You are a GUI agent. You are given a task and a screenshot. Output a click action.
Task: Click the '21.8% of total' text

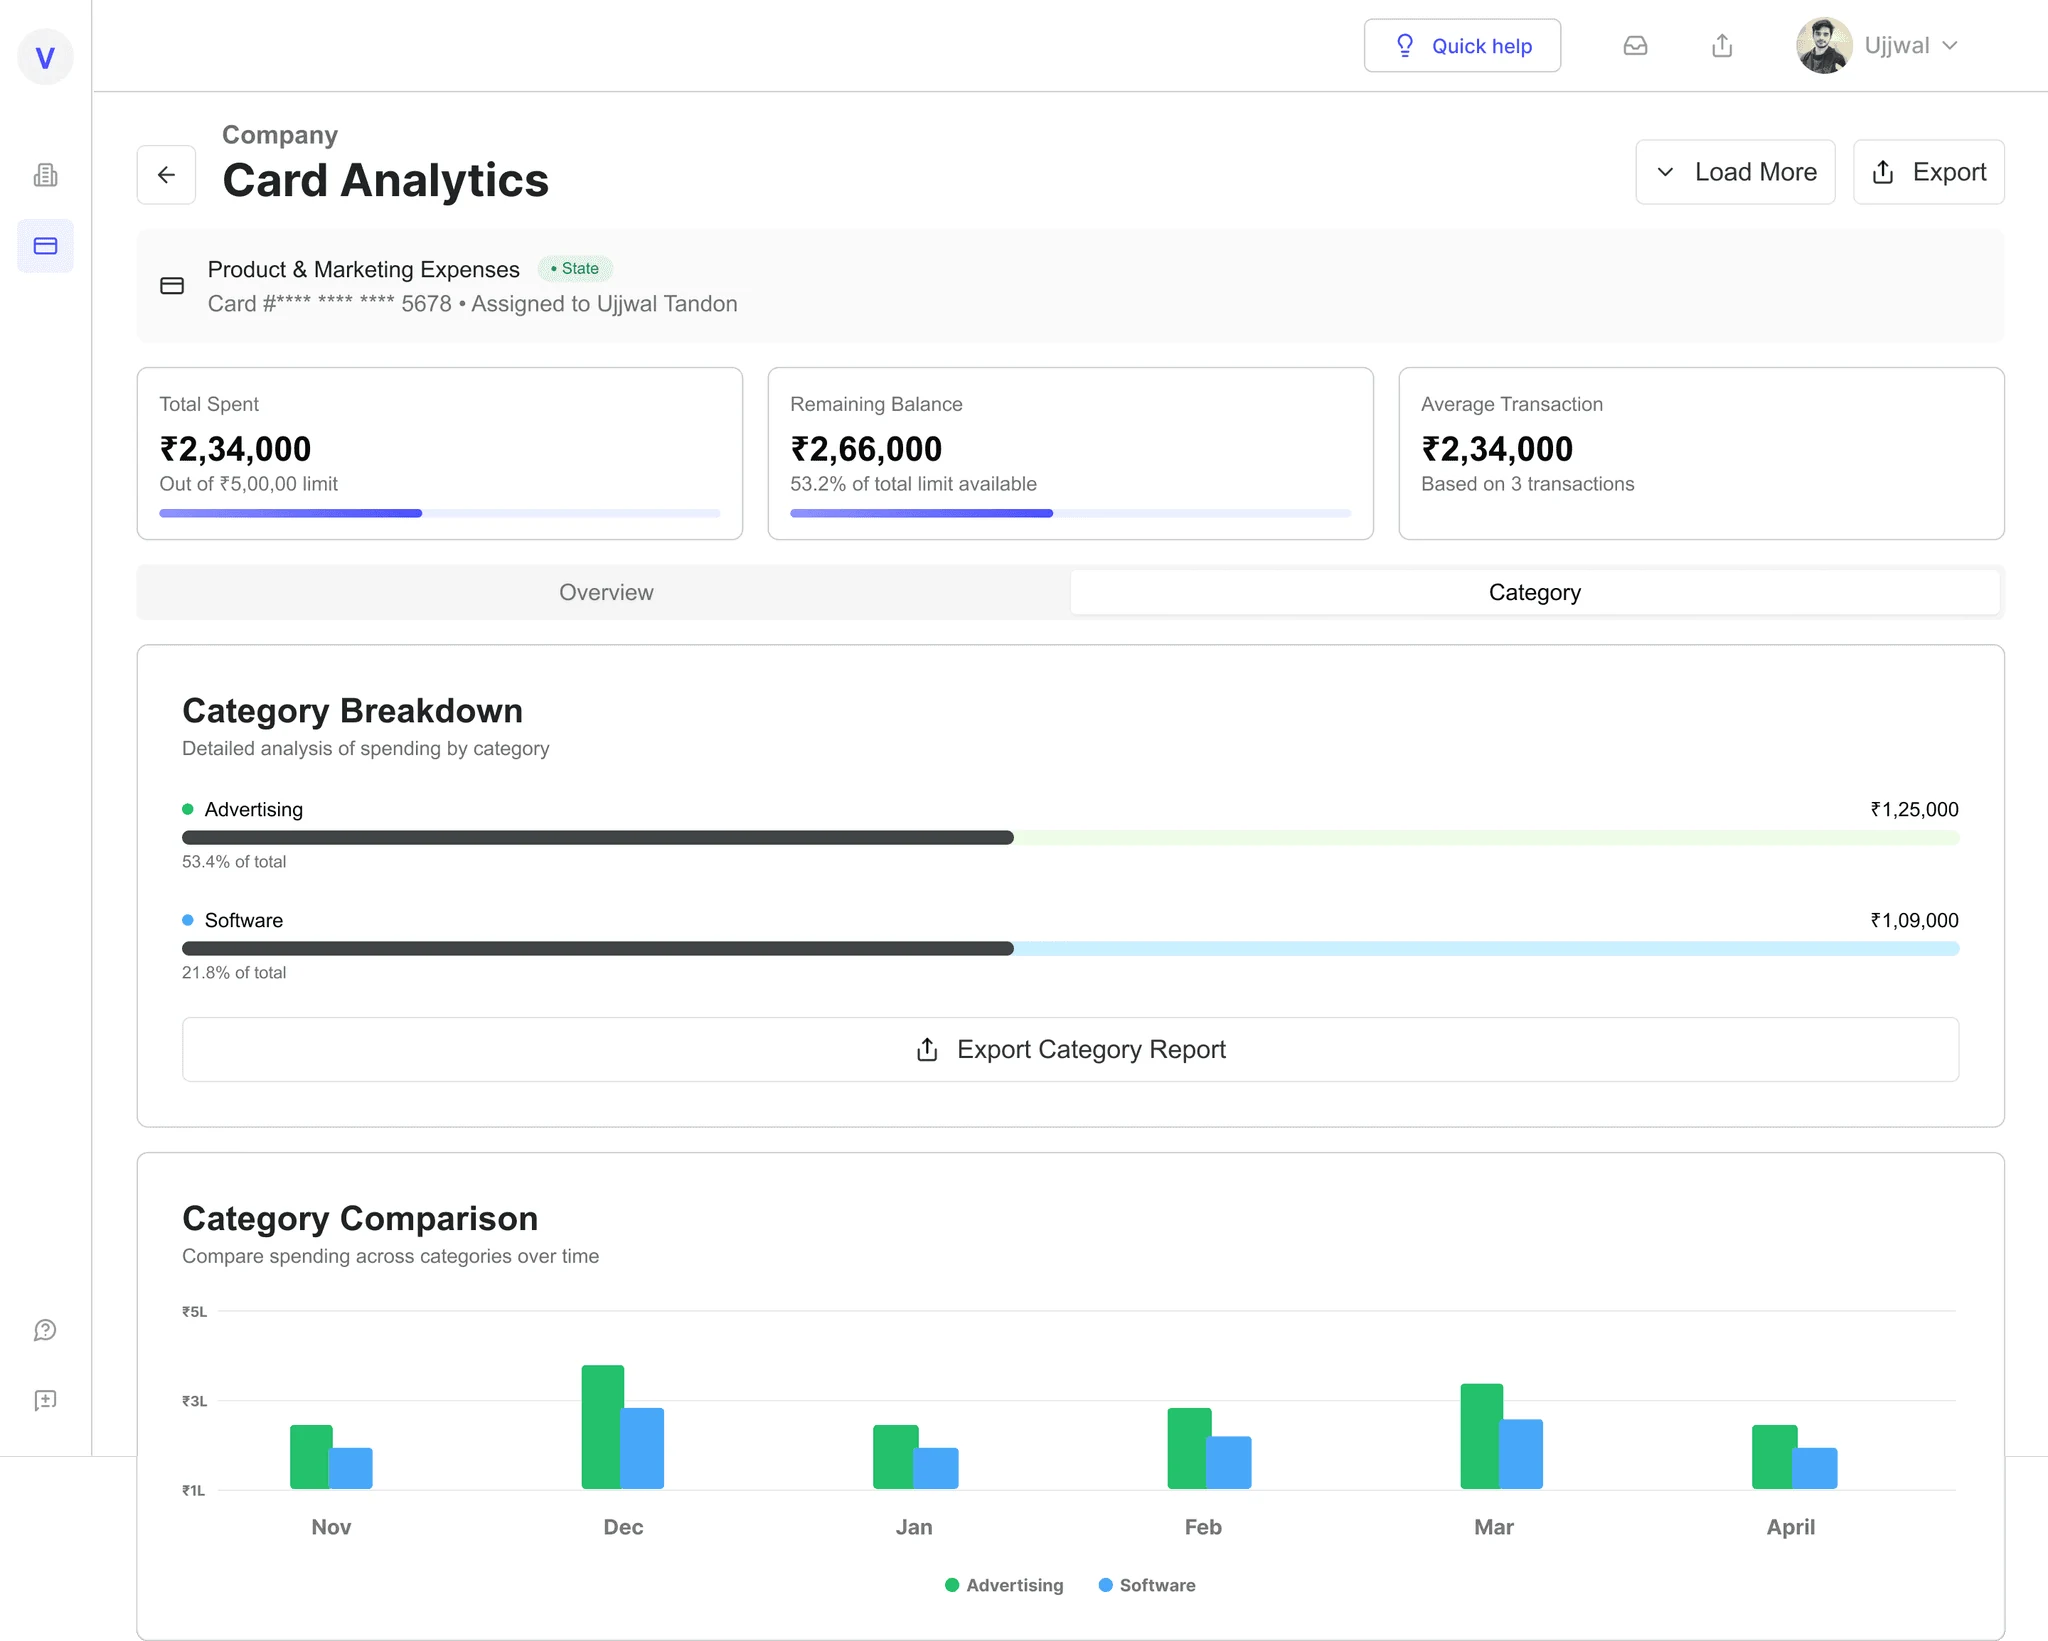[234, 973]
